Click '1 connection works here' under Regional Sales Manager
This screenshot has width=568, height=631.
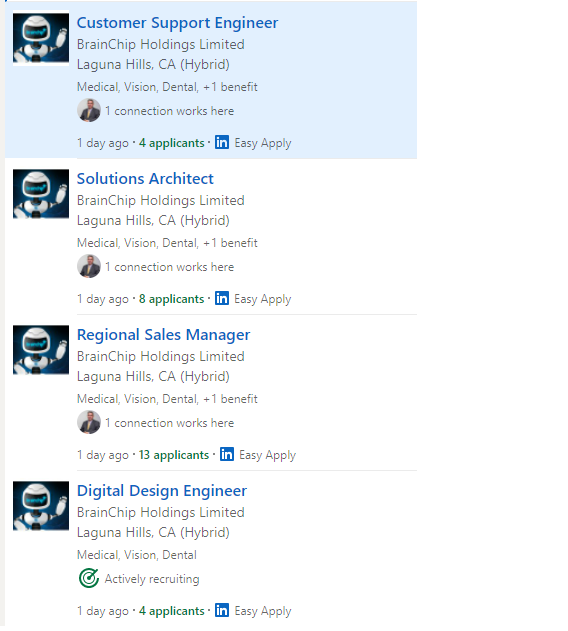pyautogui.click(x=169, y=423)
